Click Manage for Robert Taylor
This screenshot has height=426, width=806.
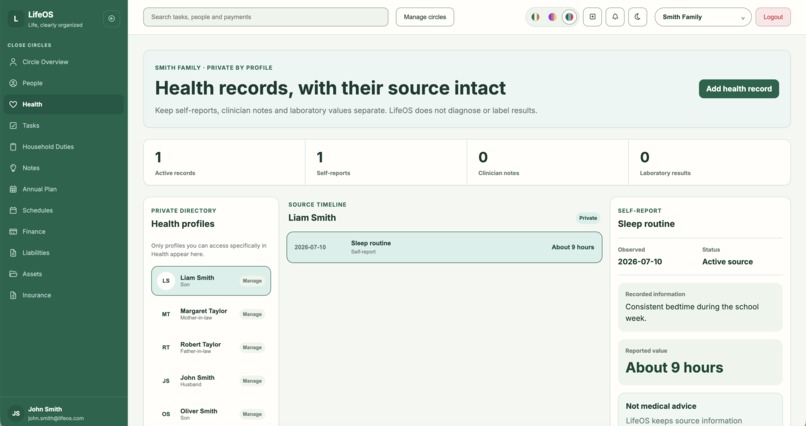coord(252,347)
